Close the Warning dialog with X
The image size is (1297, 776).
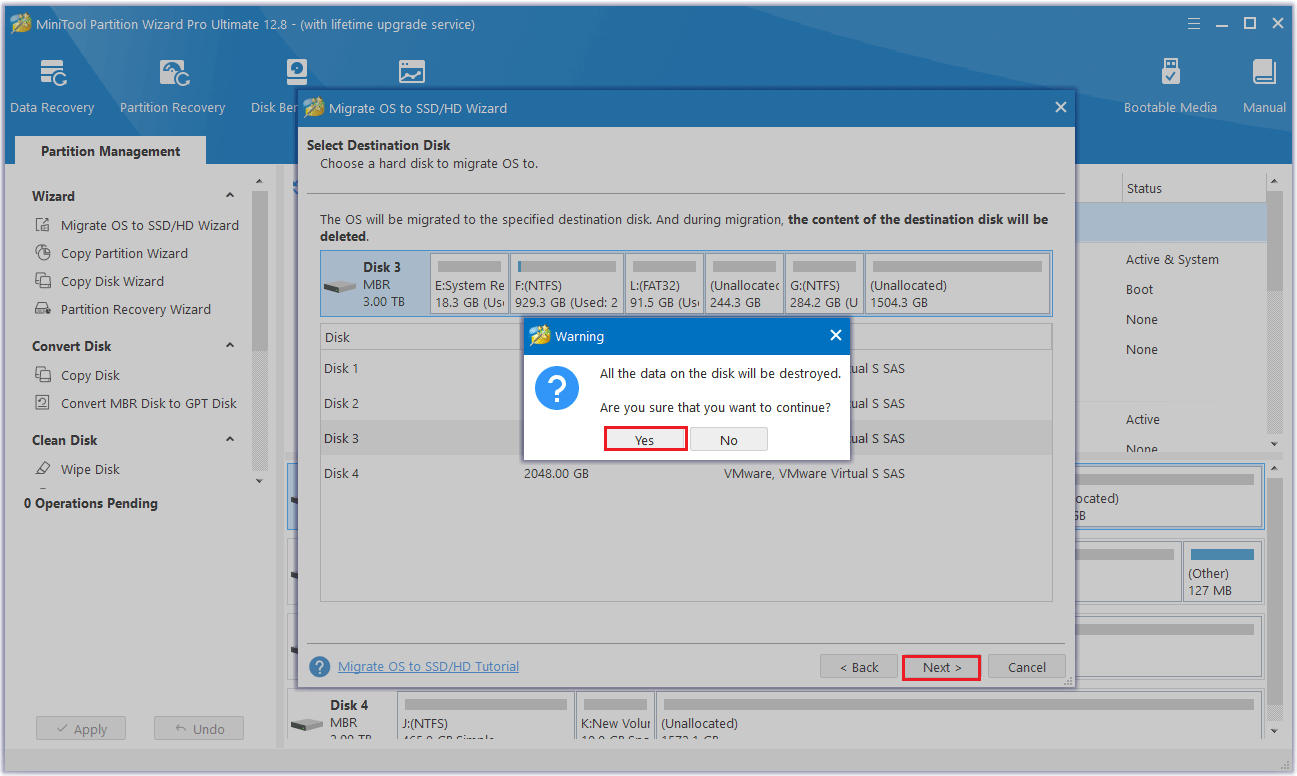click(x=836, y=336)
